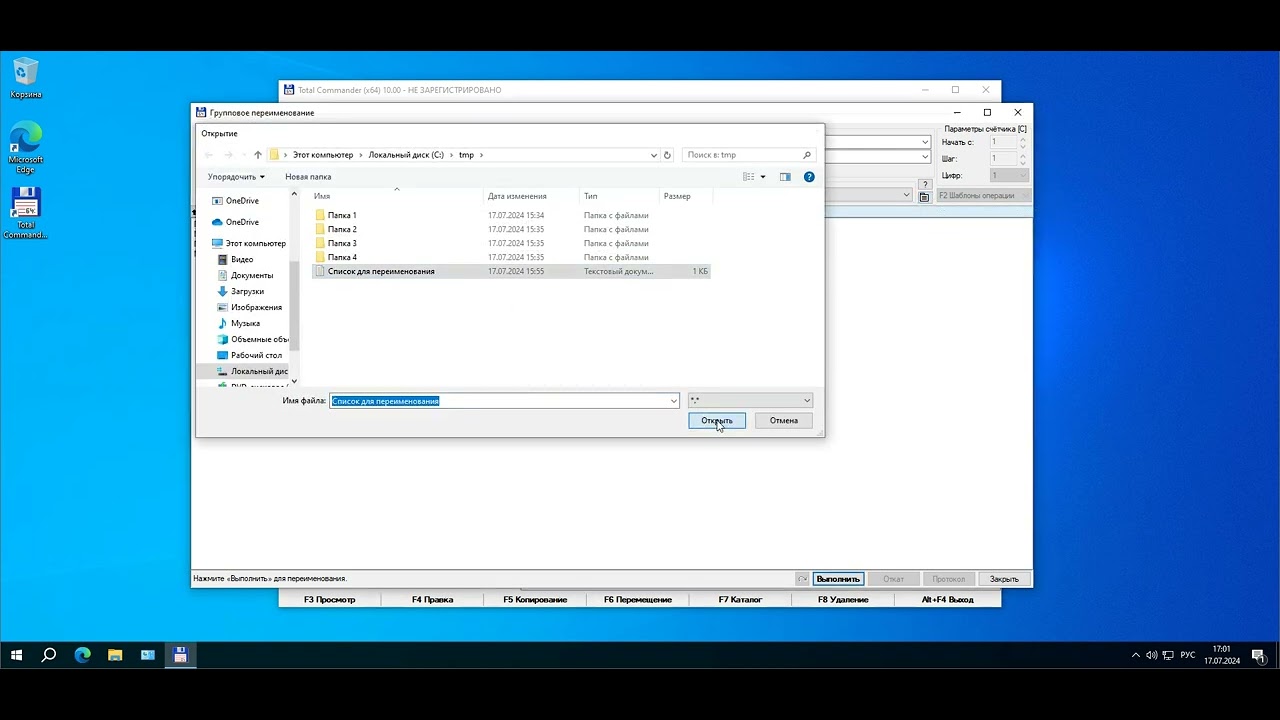Show hidden tray icons chevron
The height and width of the screenshot is (720, 1280).
click(x=1135, y=655)
